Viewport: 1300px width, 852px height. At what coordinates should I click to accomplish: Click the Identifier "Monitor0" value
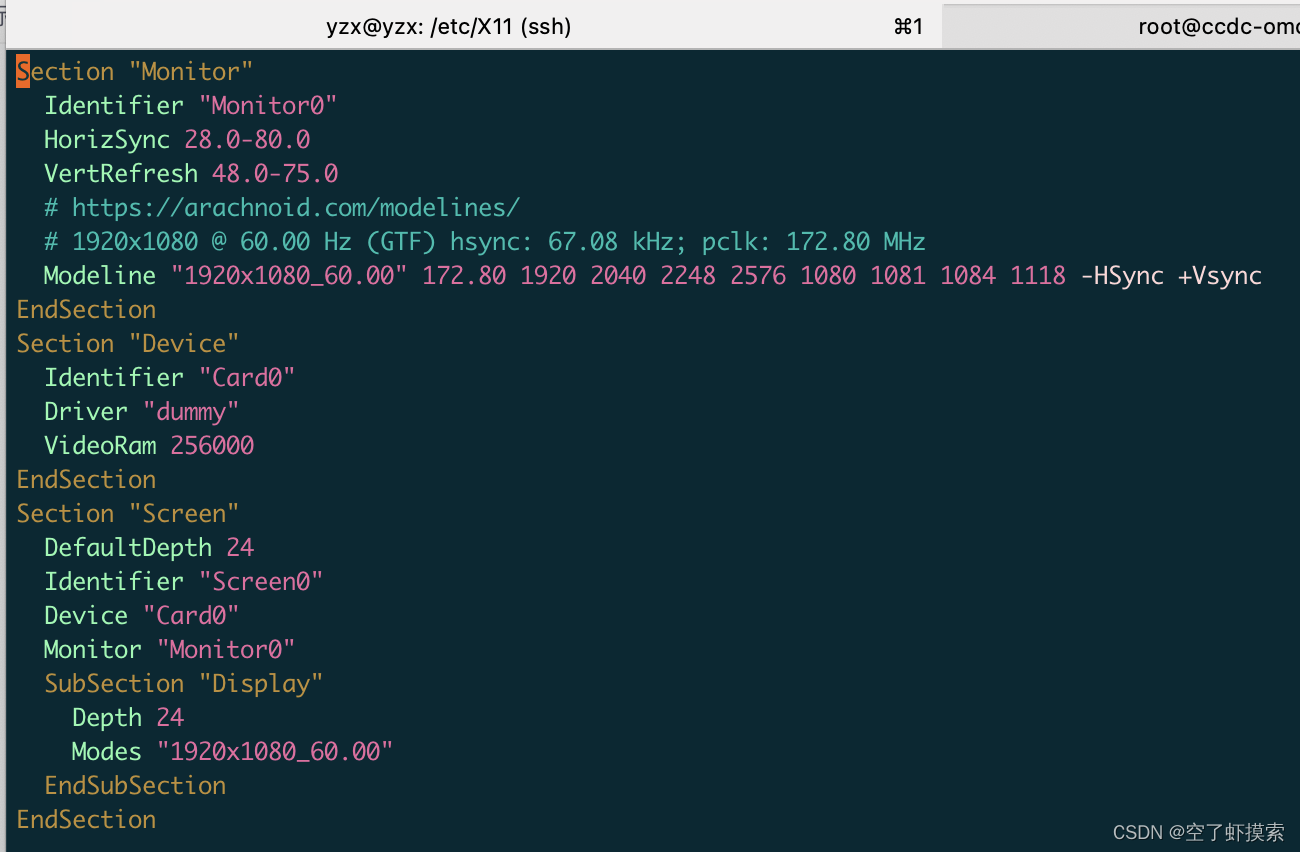tap(268, 105)
